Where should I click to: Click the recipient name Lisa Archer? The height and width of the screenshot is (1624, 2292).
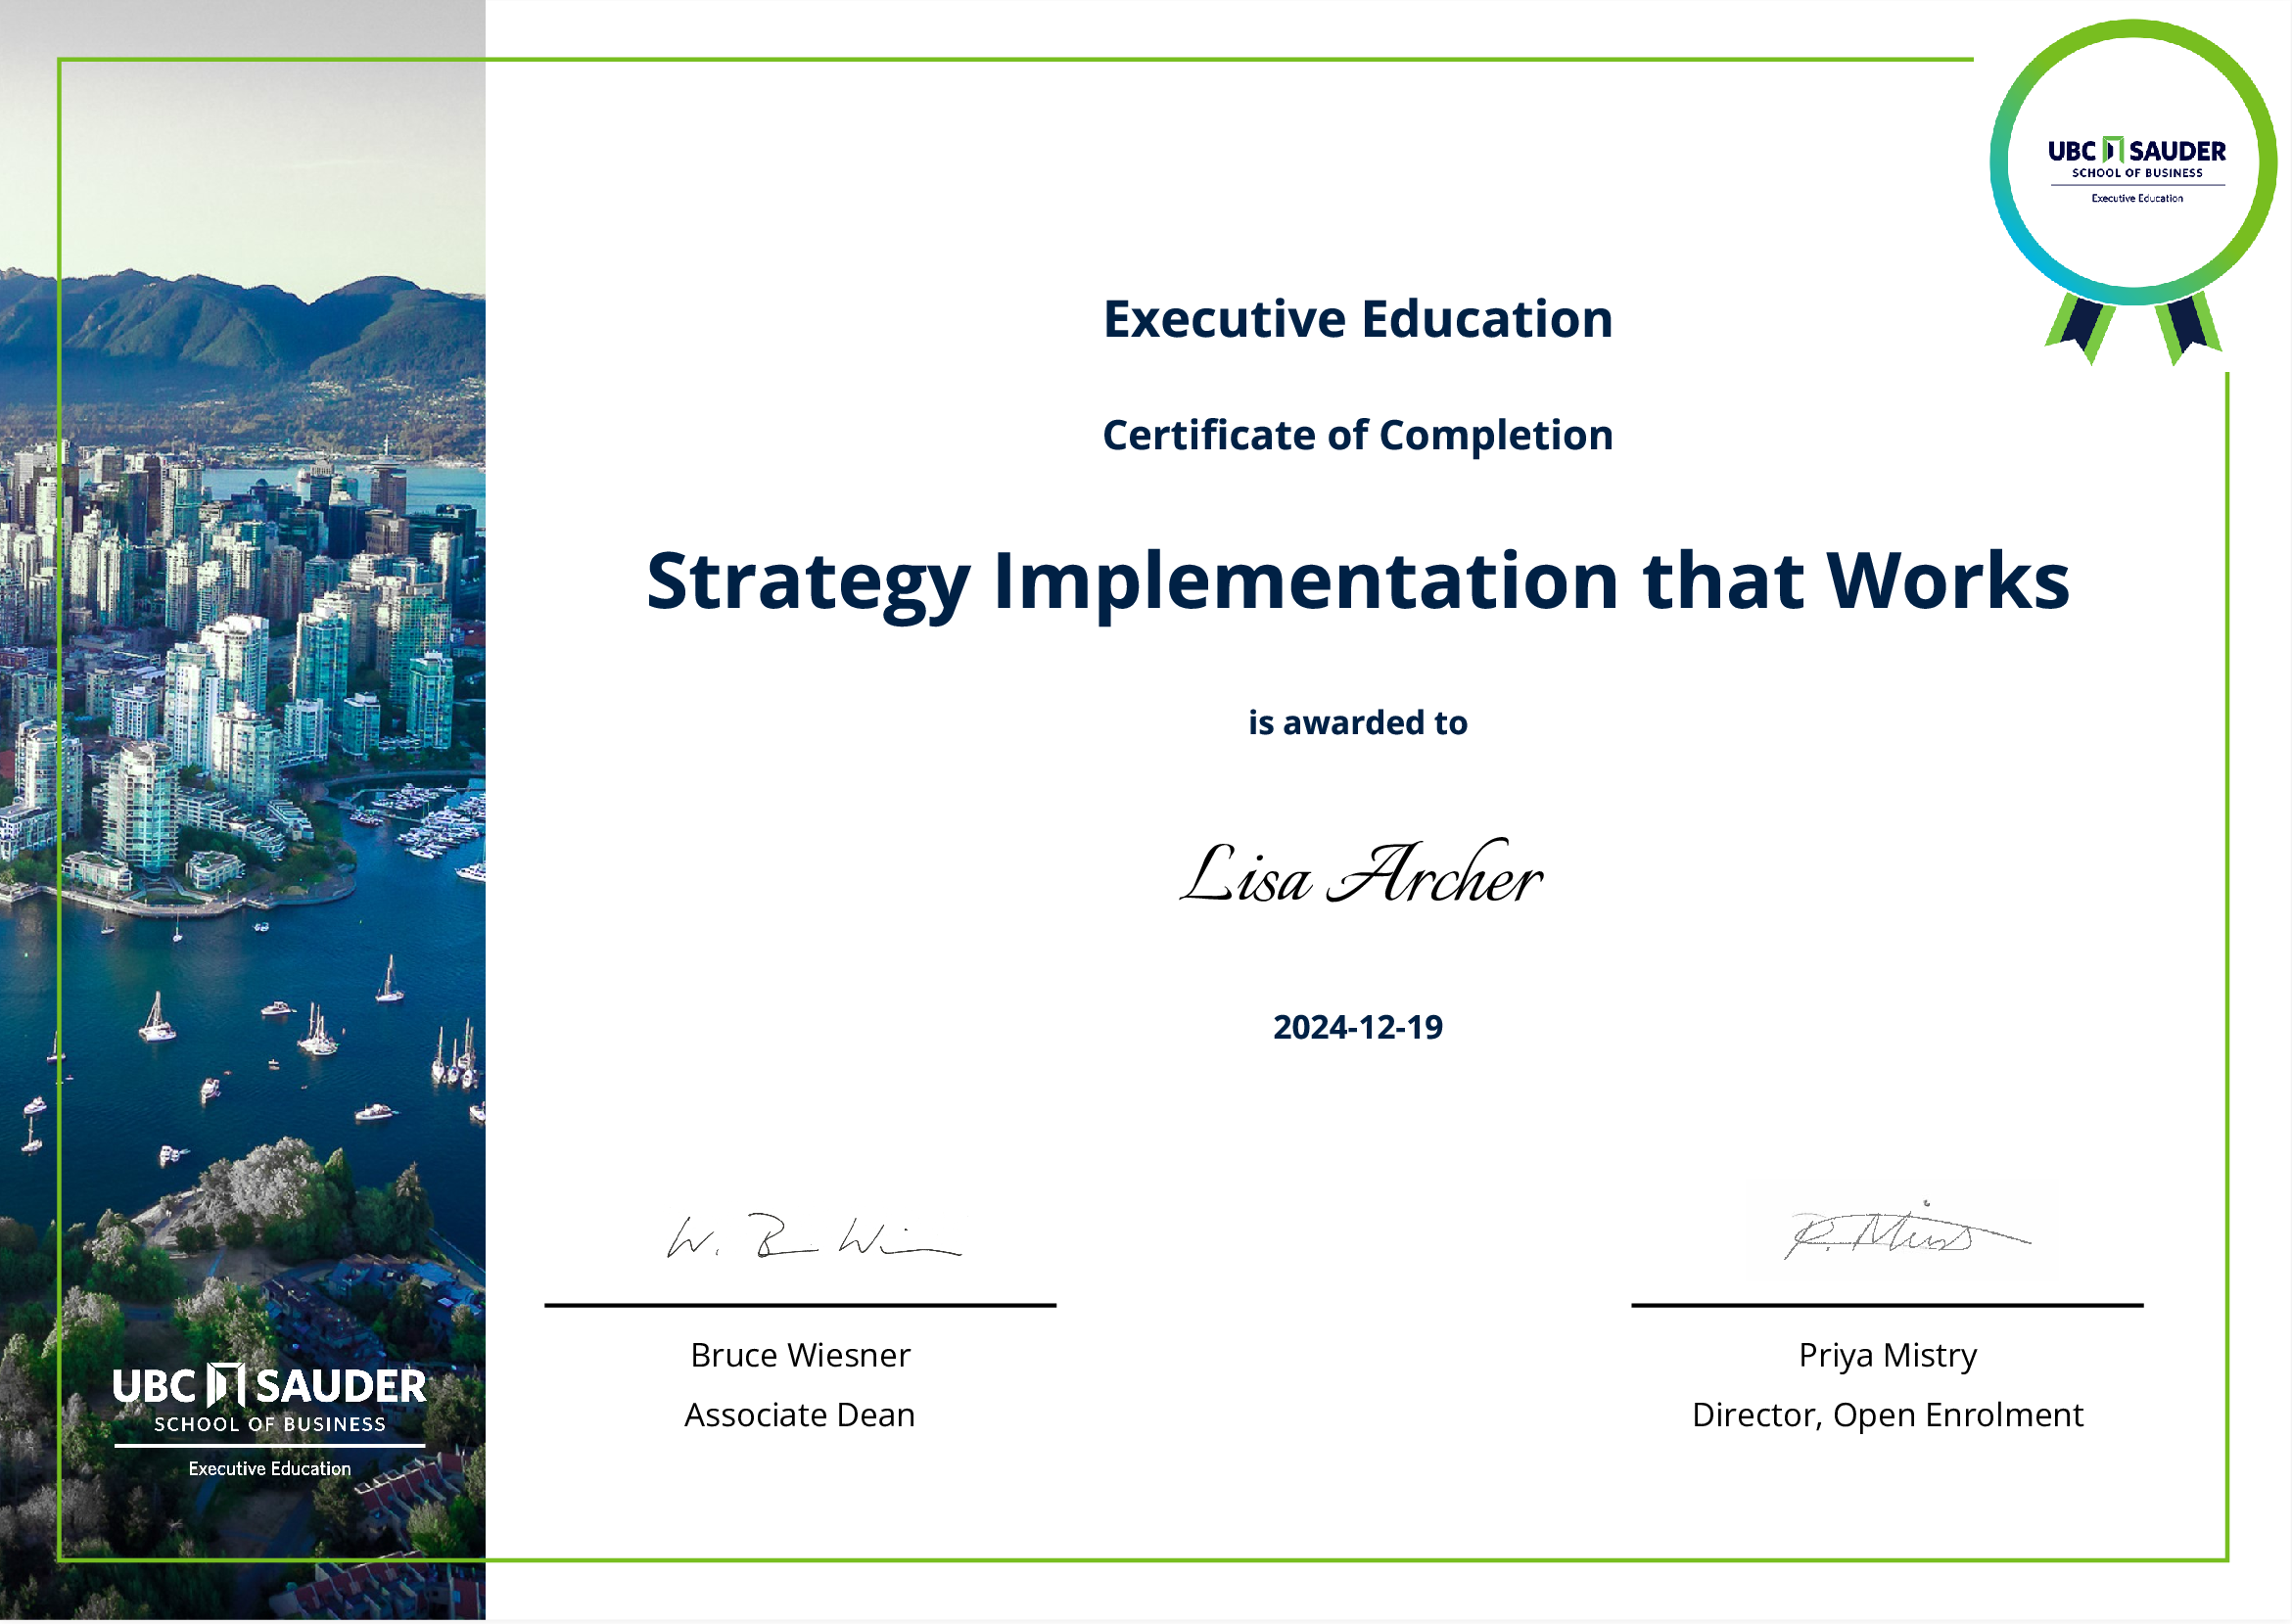point(1360,876)
